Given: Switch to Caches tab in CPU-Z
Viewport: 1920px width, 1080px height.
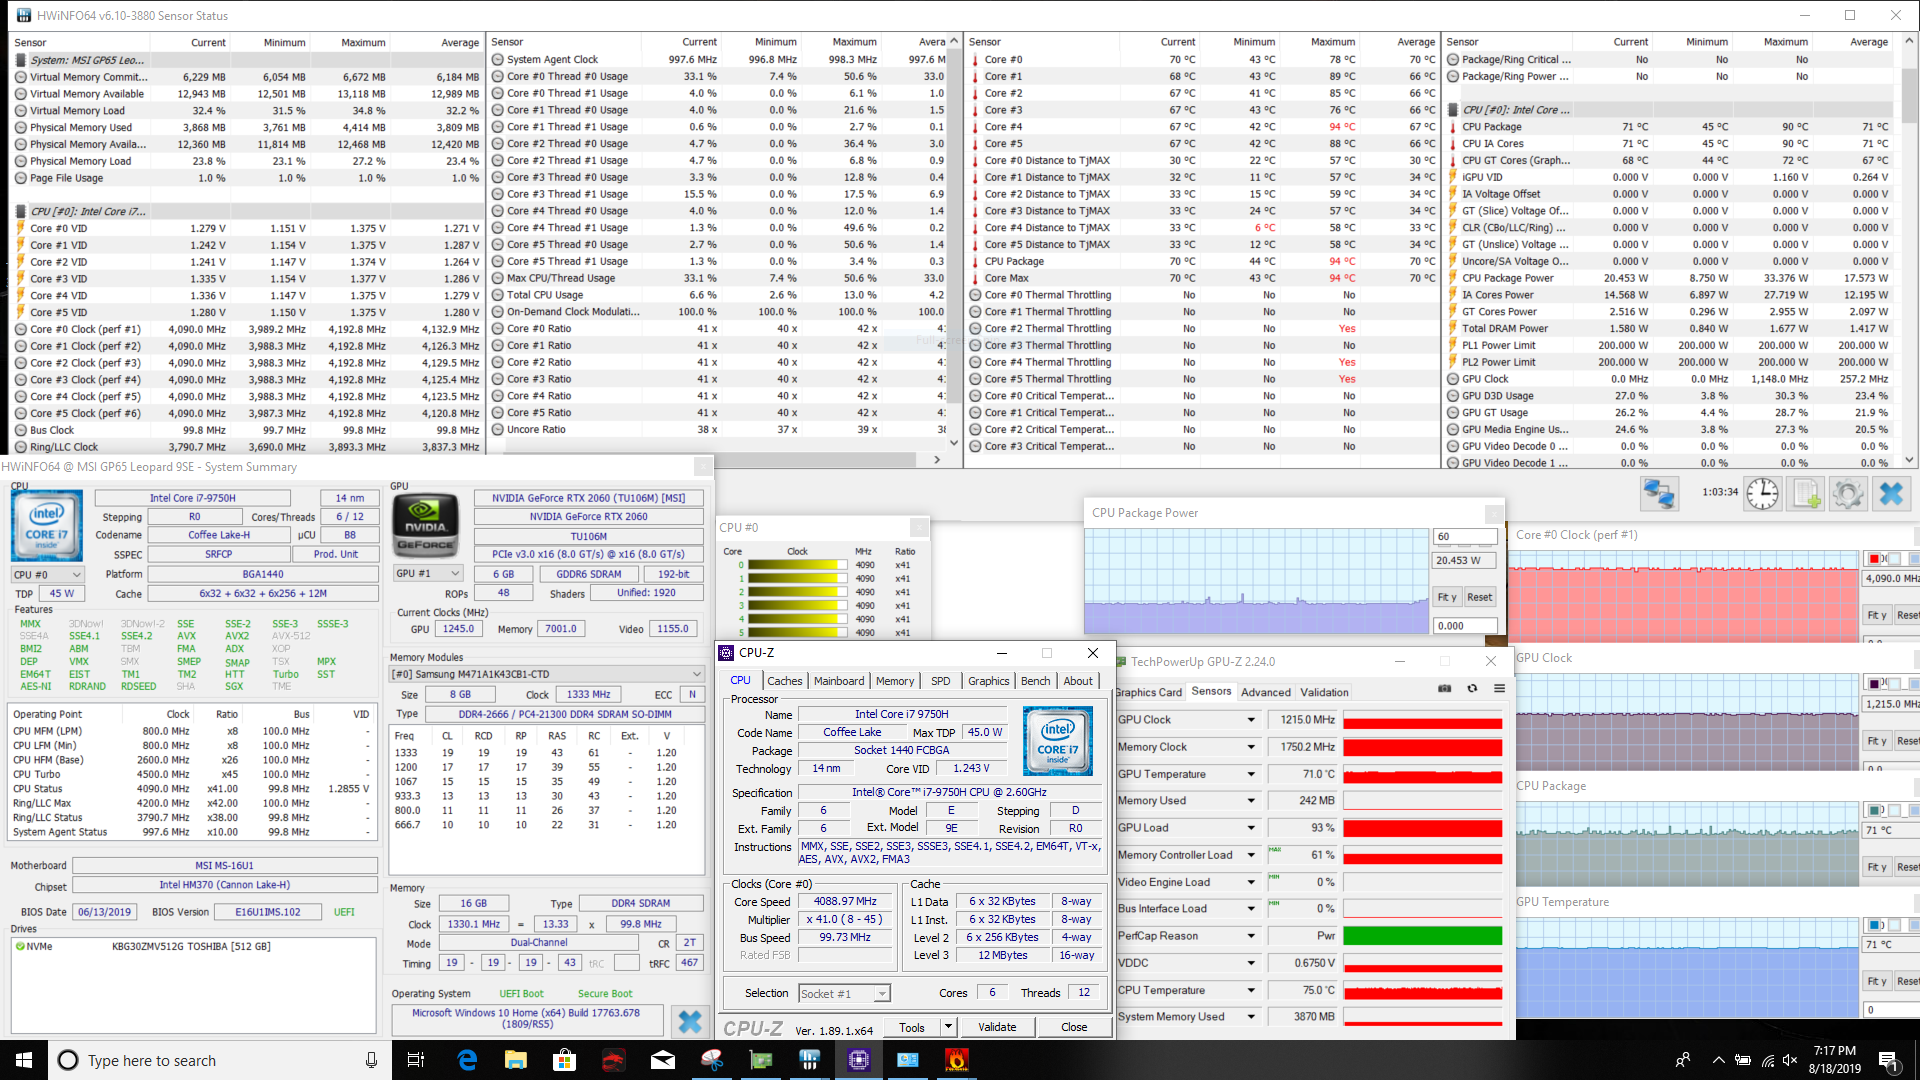Looking at the screenshot, I should tap(784, 681).
